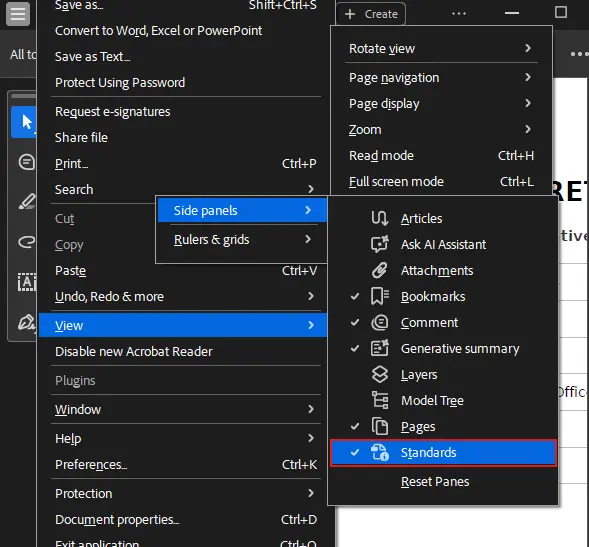The image size is (589, 547).
Task: Toggle the Standards checkmark
Action: point(355,452)
